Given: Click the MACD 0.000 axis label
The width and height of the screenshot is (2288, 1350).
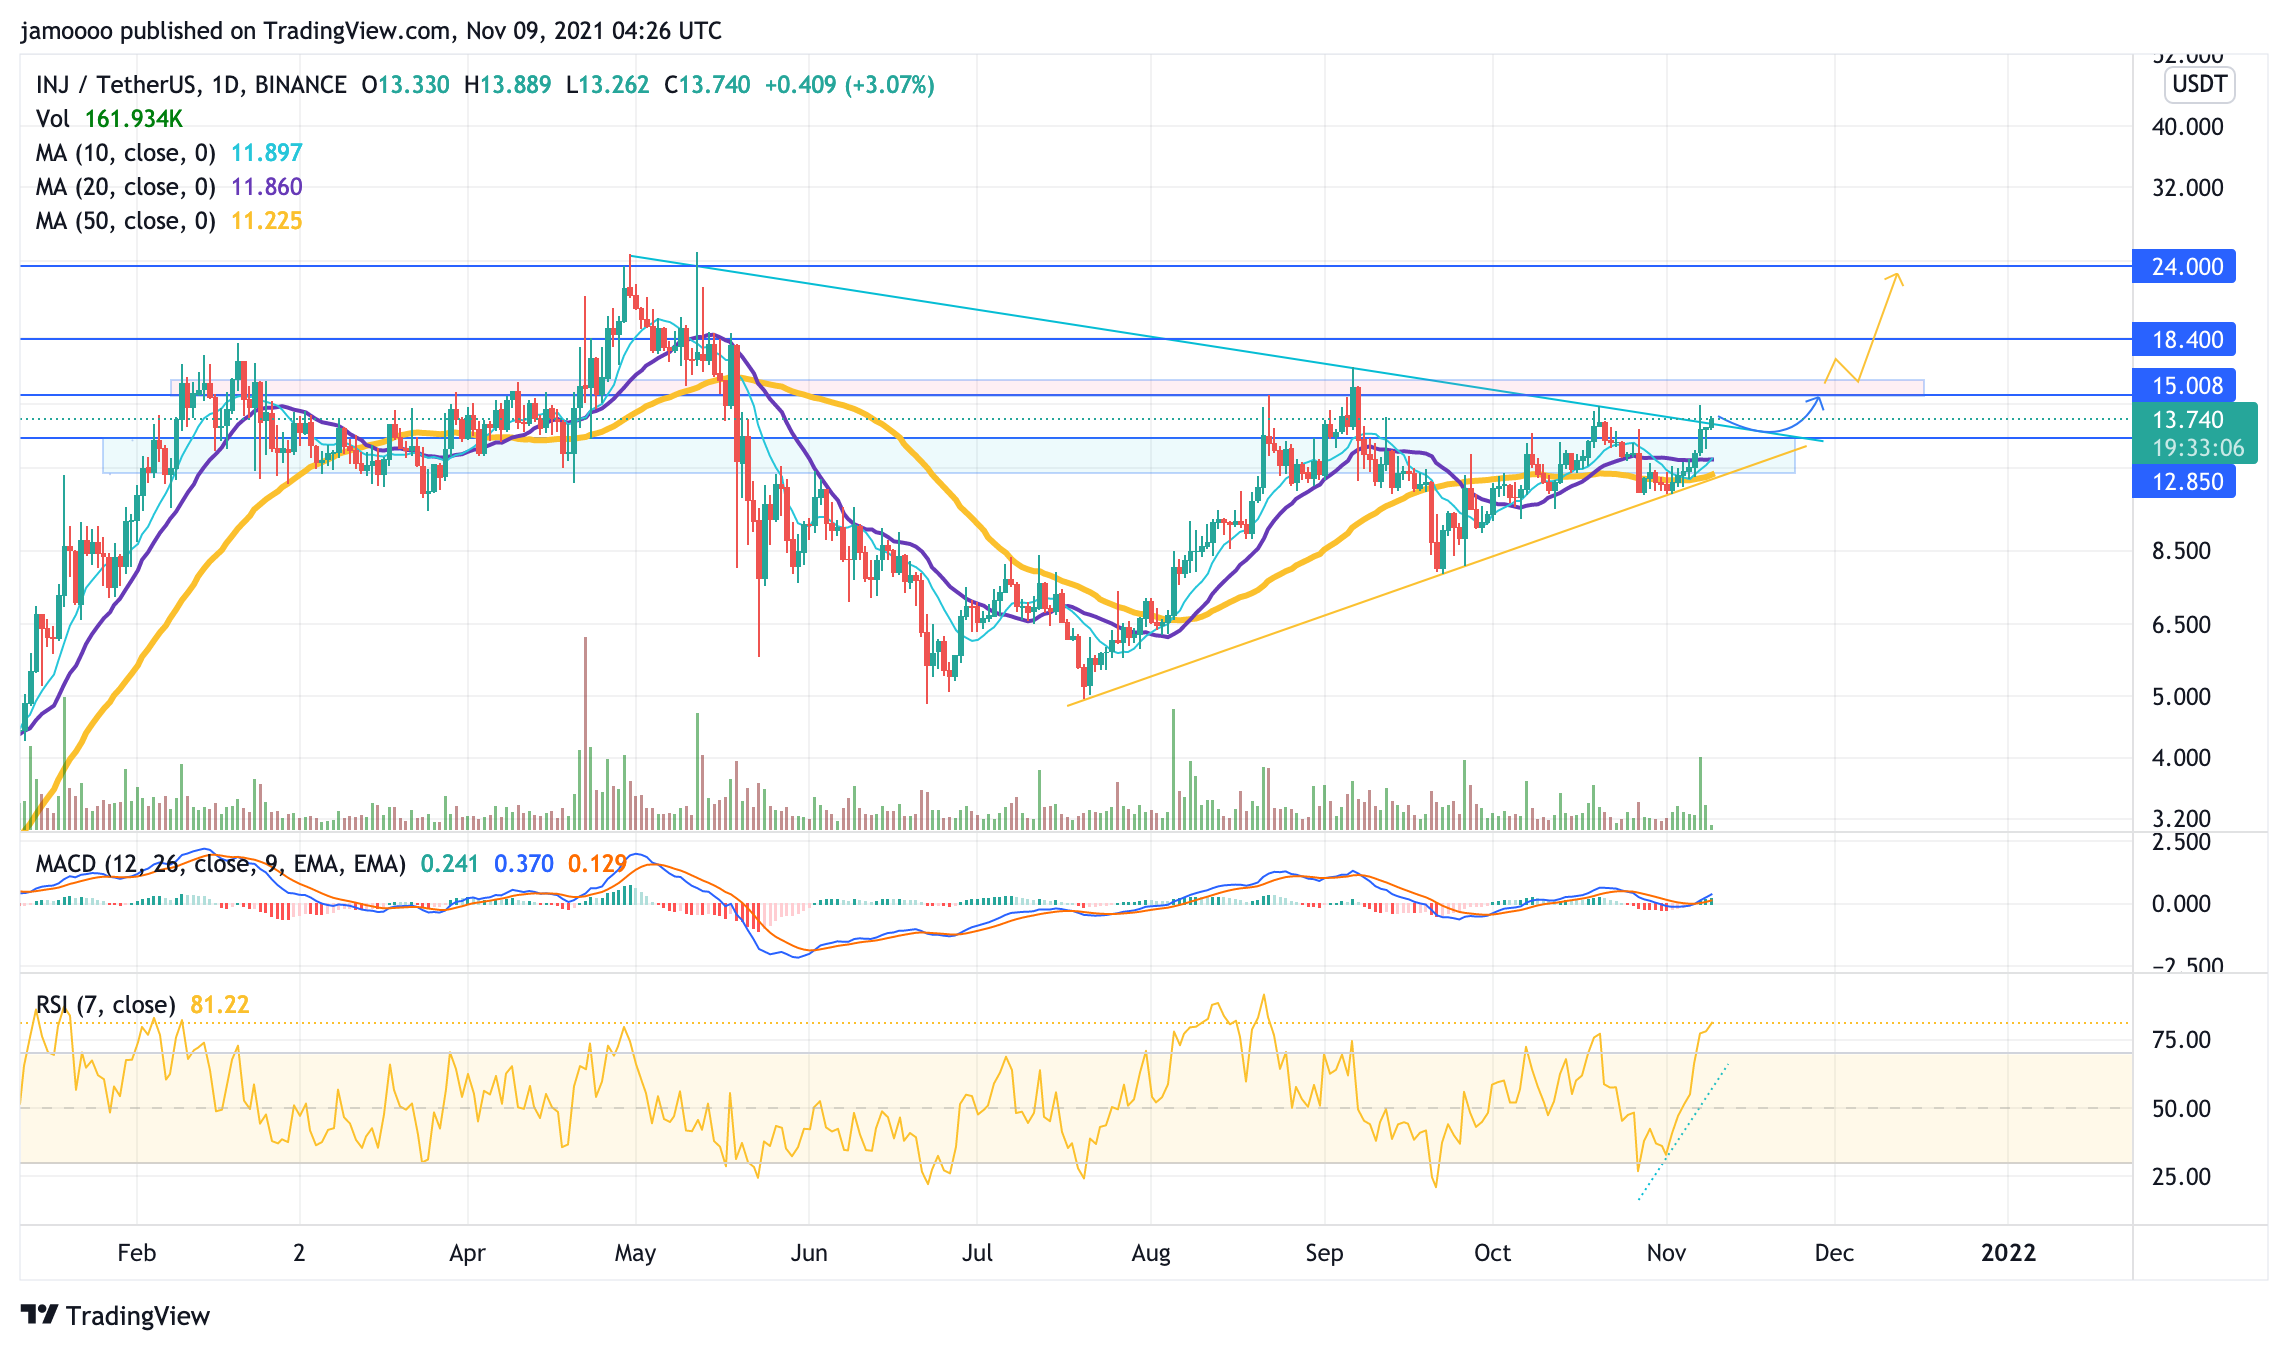Looking at the screenshot, I should click(2181, 904).
